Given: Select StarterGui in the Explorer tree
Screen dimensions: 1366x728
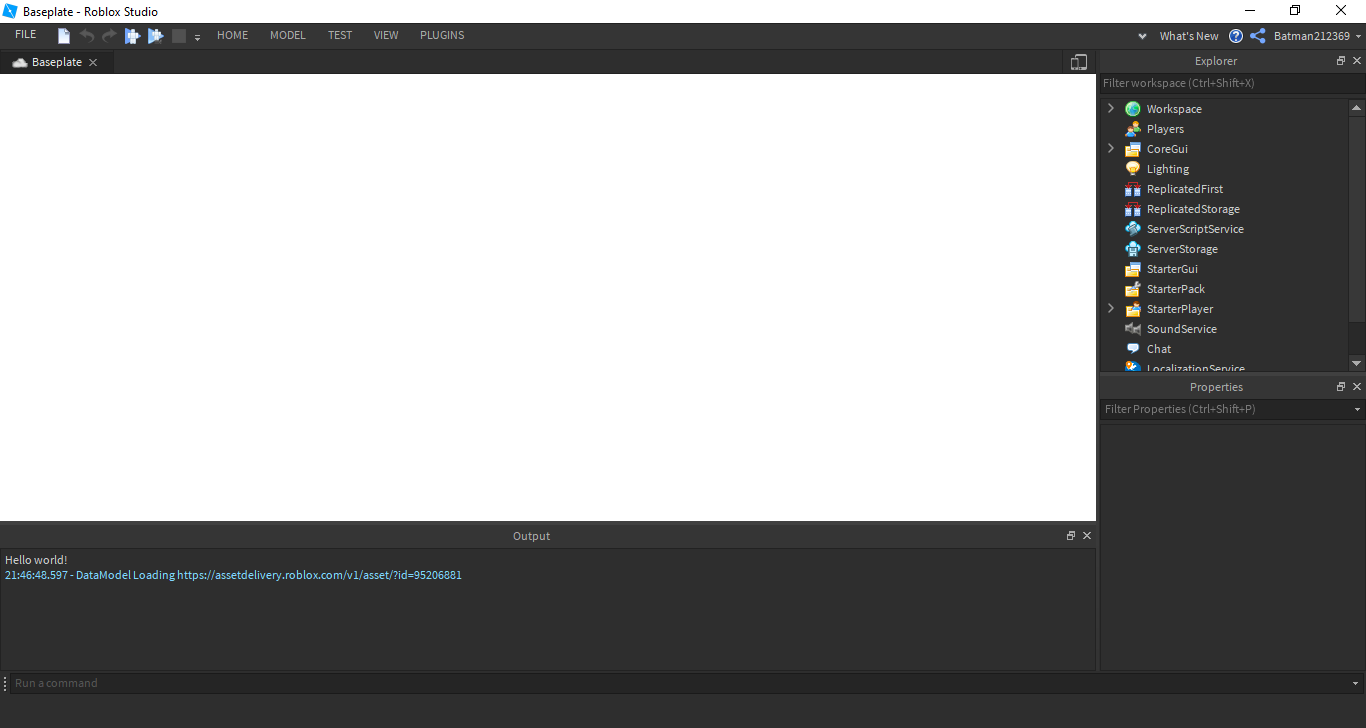Looking at the screenshot, I should [1172, 269].
